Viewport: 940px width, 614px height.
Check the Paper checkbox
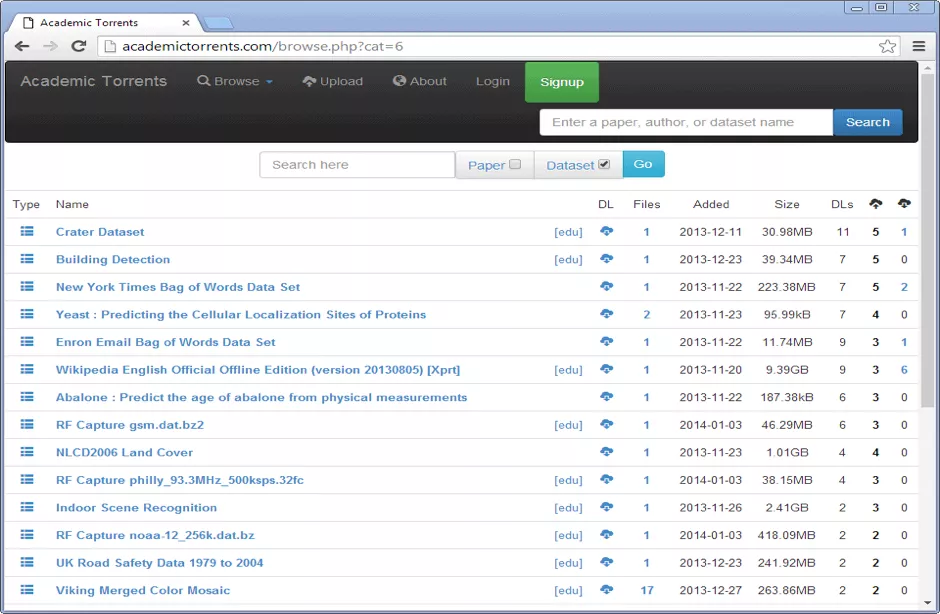[x=515, y=164]
